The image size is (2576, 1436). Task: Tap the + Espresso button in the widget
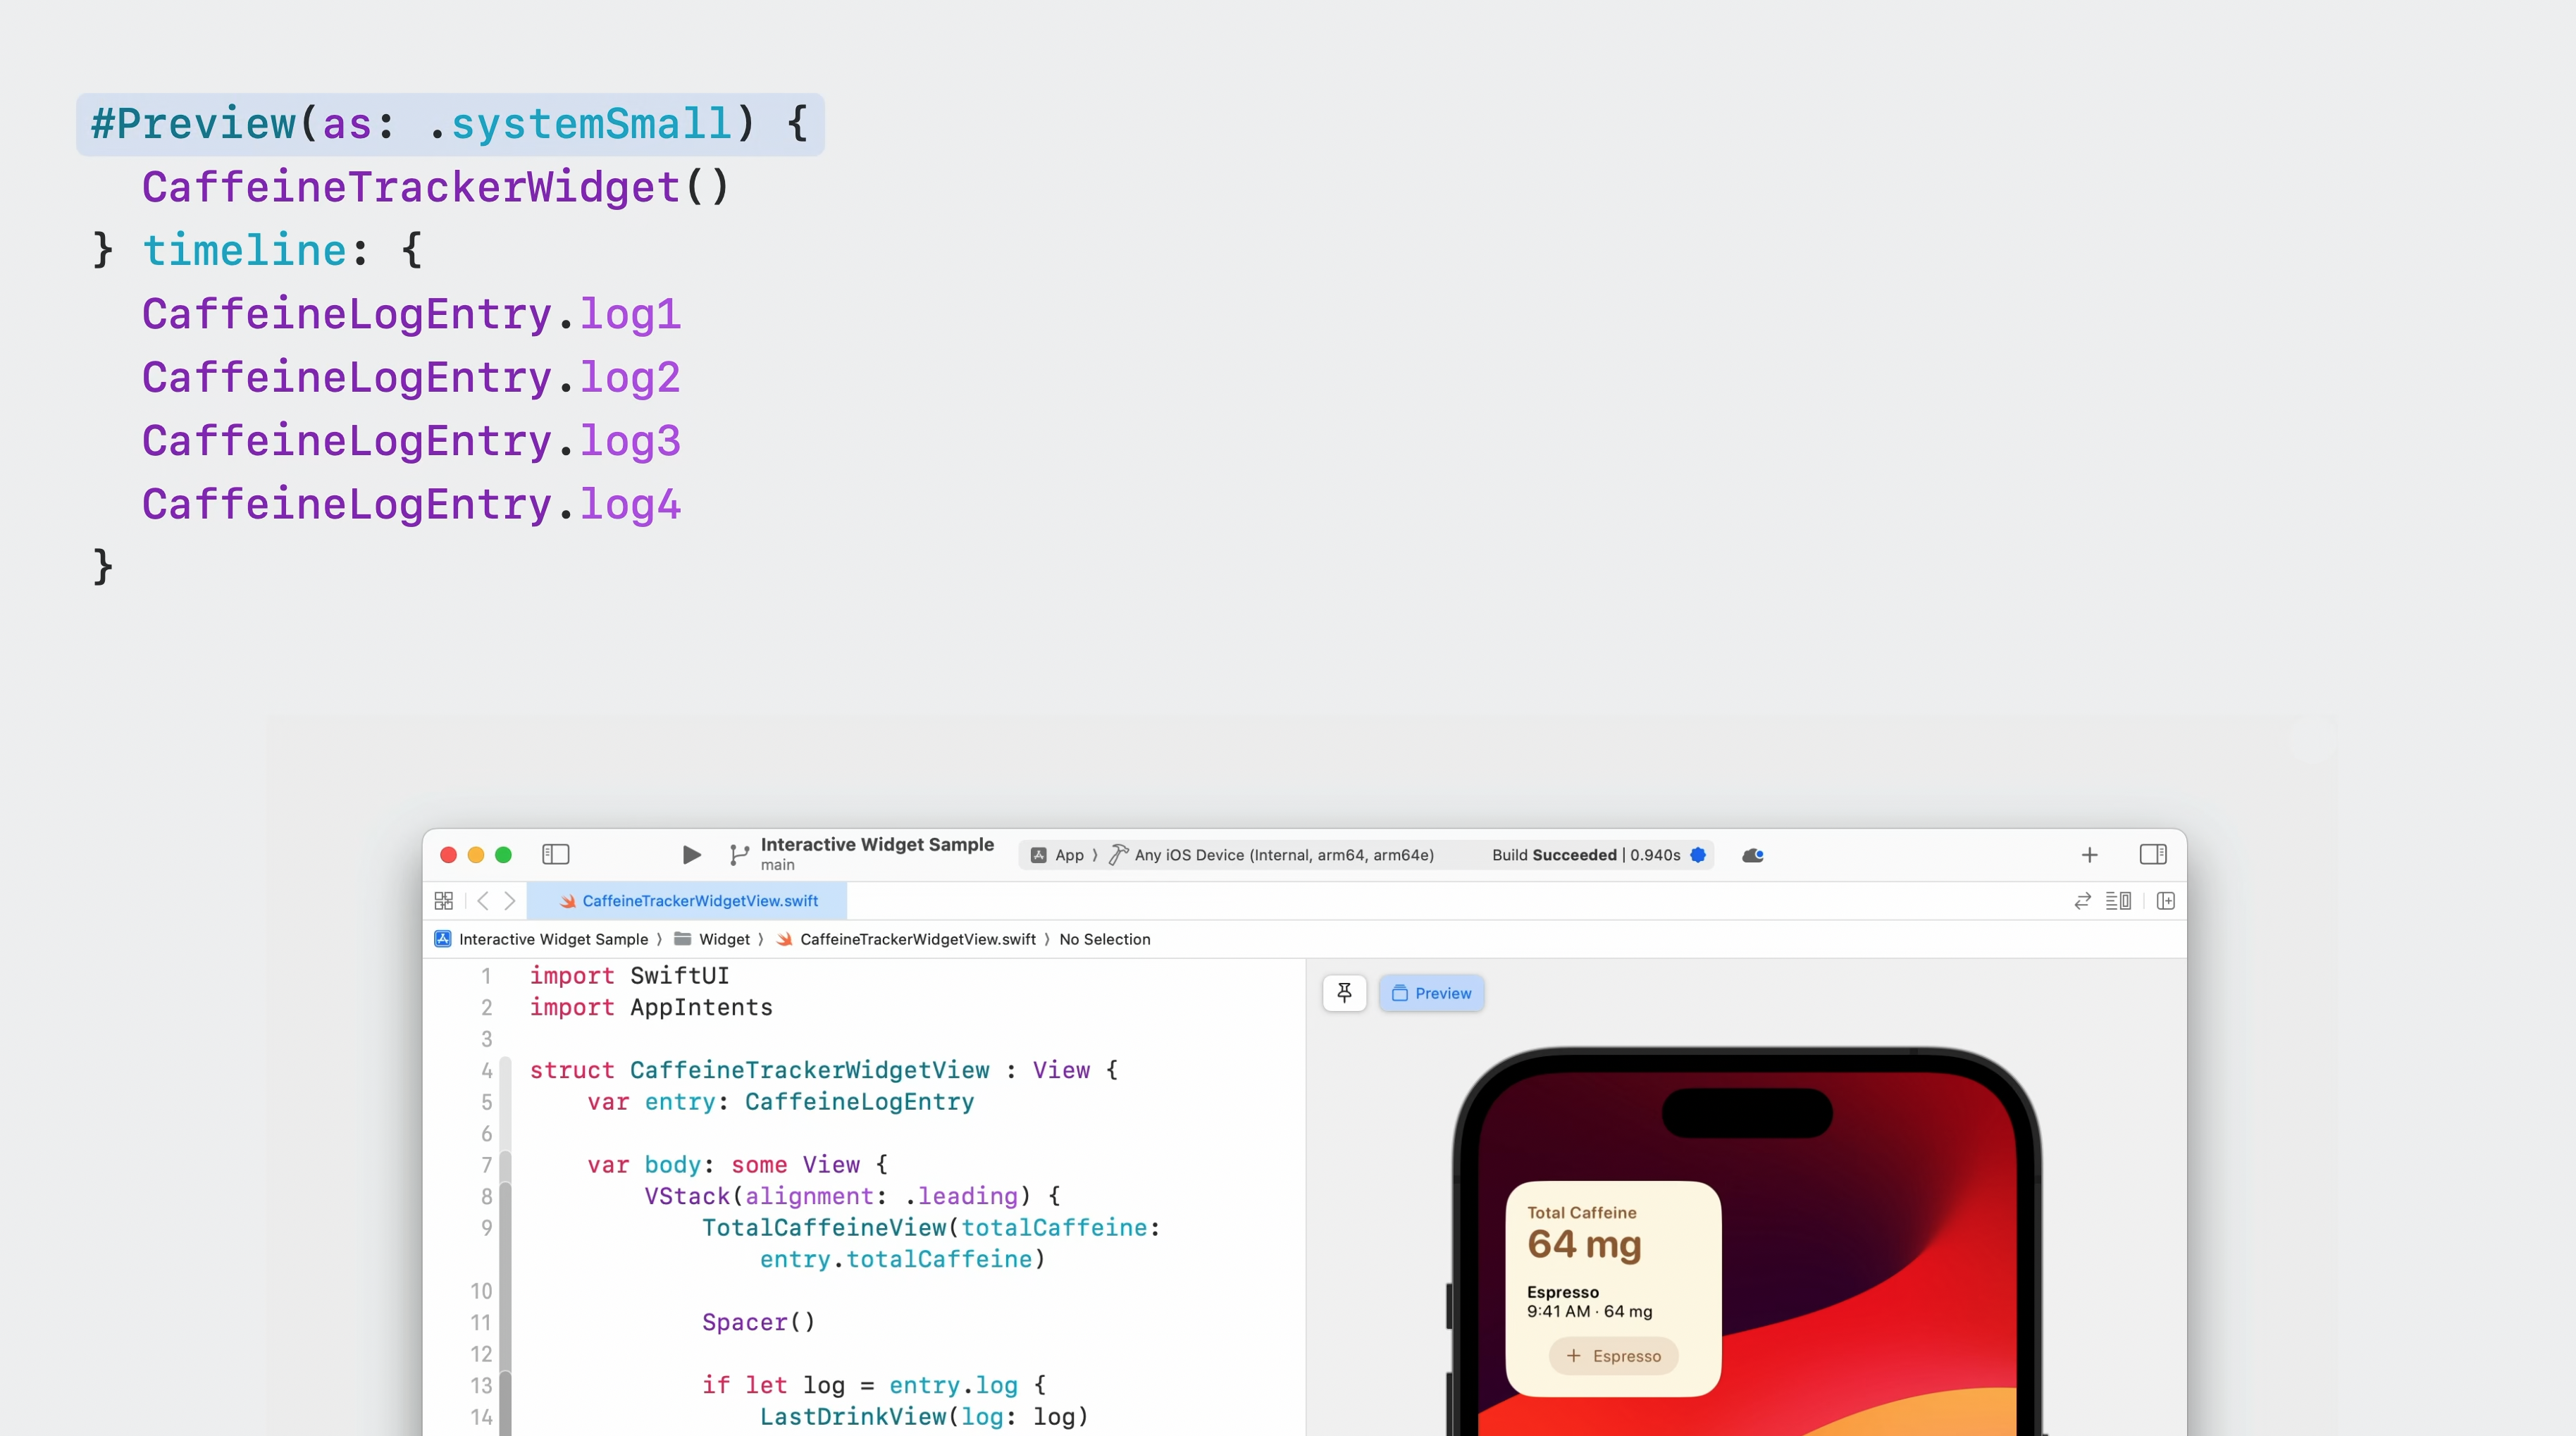click(x=1613, y=1356)
